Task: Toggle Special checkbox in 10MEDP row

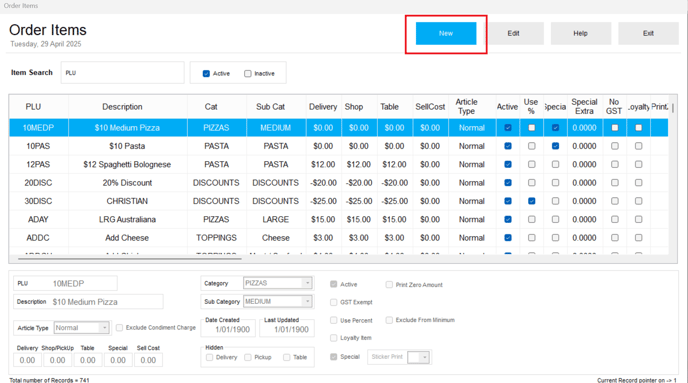Action: coord(555,128)
